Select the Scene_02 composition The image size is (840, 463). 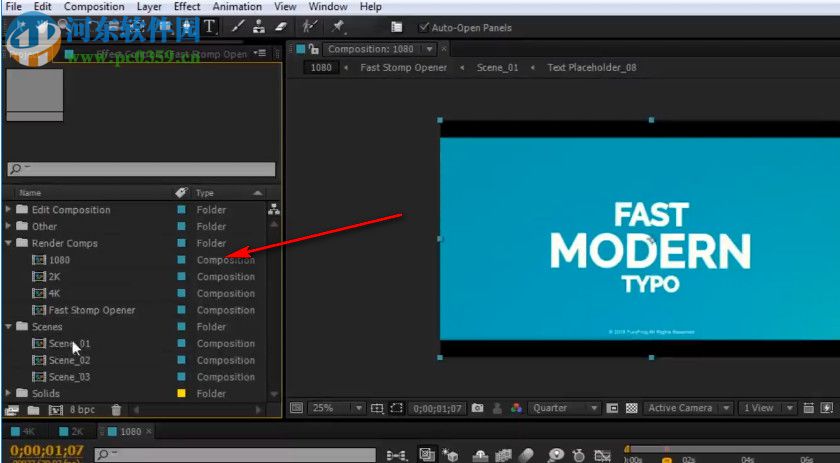click(69, 360)
